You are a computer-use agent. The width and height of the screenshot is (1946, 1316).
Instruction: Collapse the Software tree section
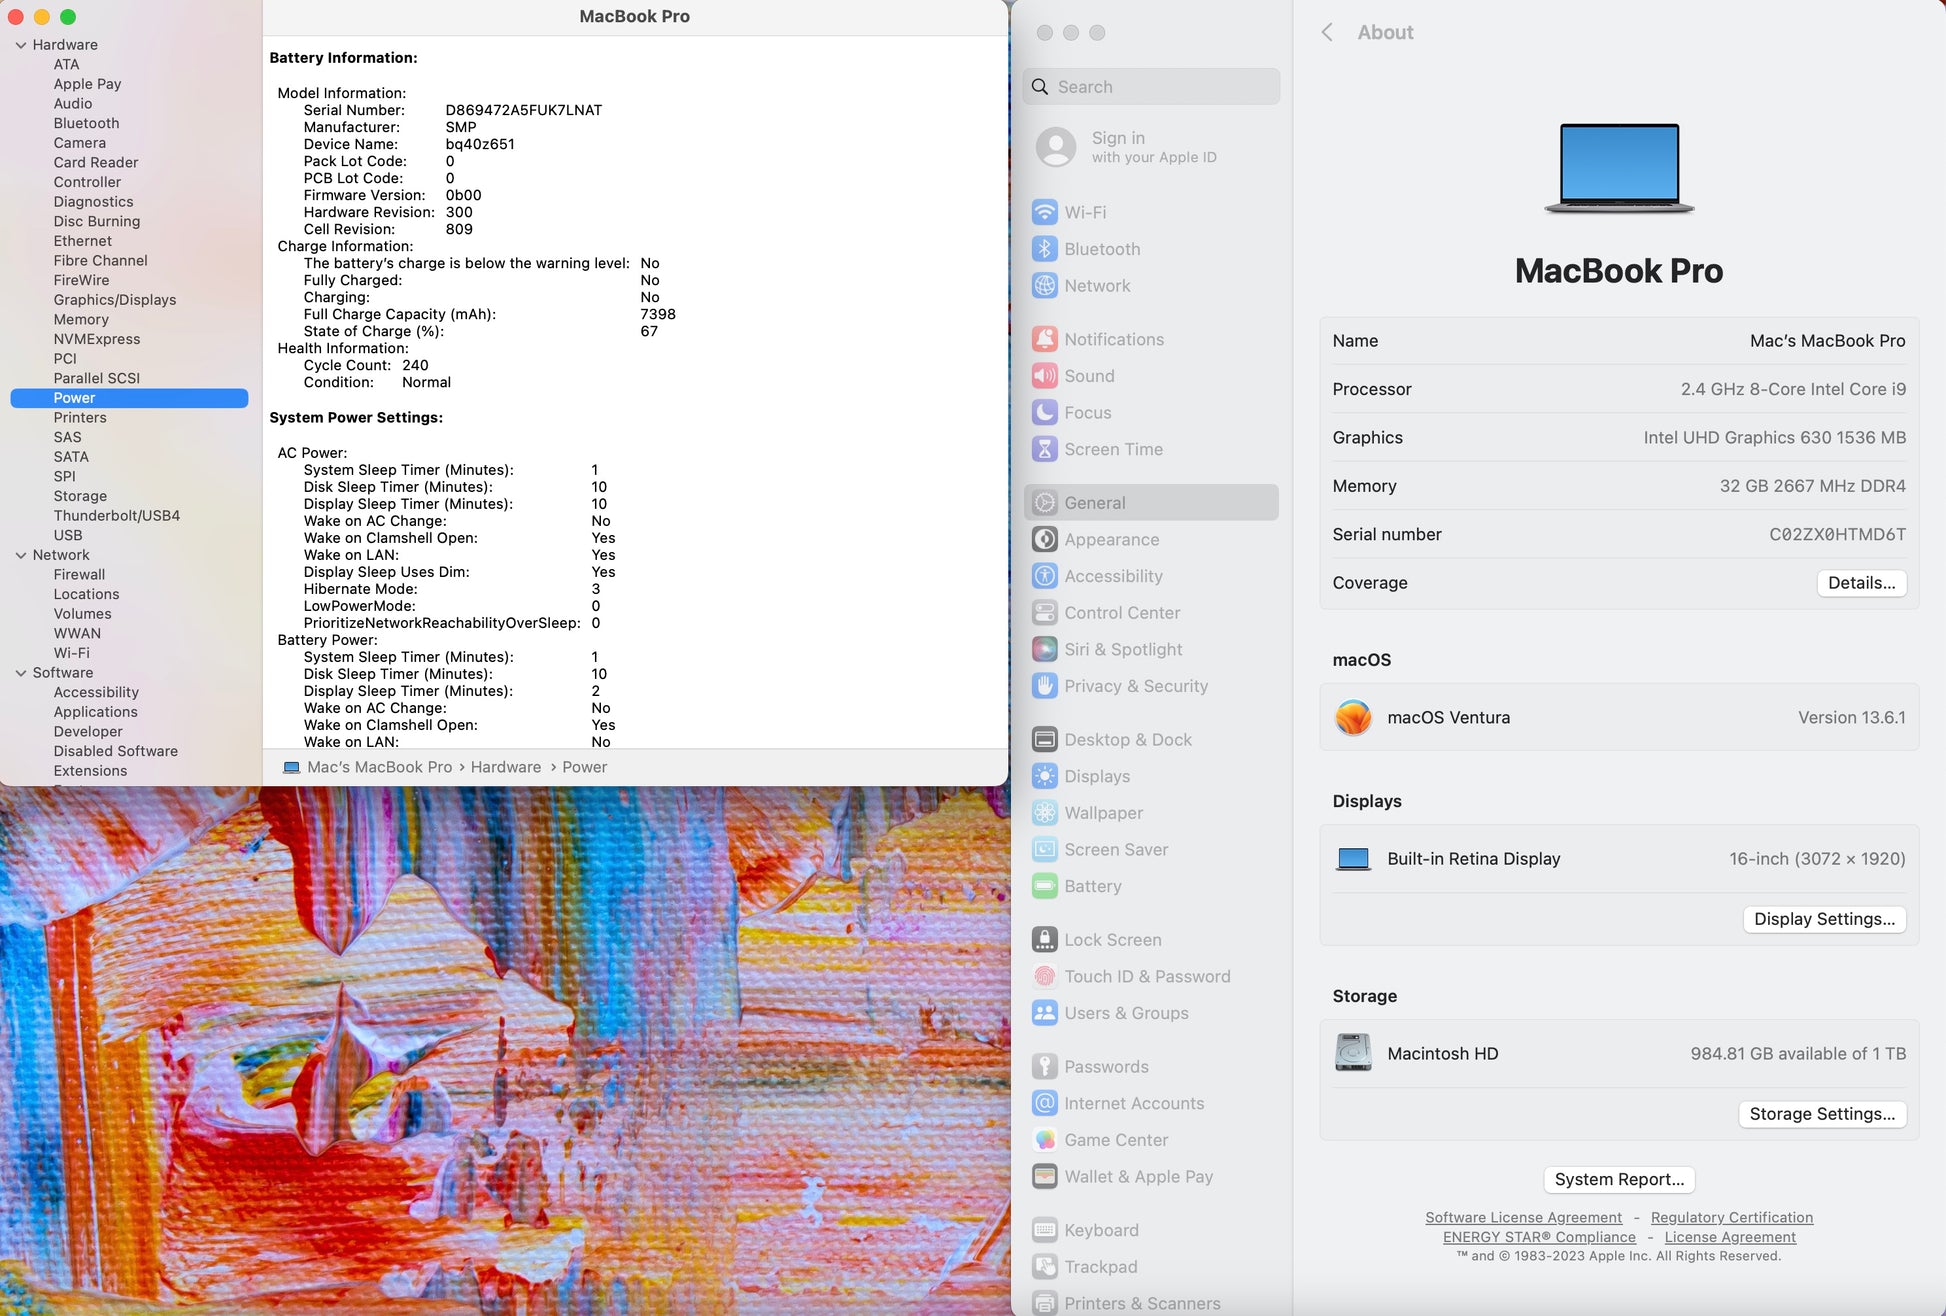(20, 673)
